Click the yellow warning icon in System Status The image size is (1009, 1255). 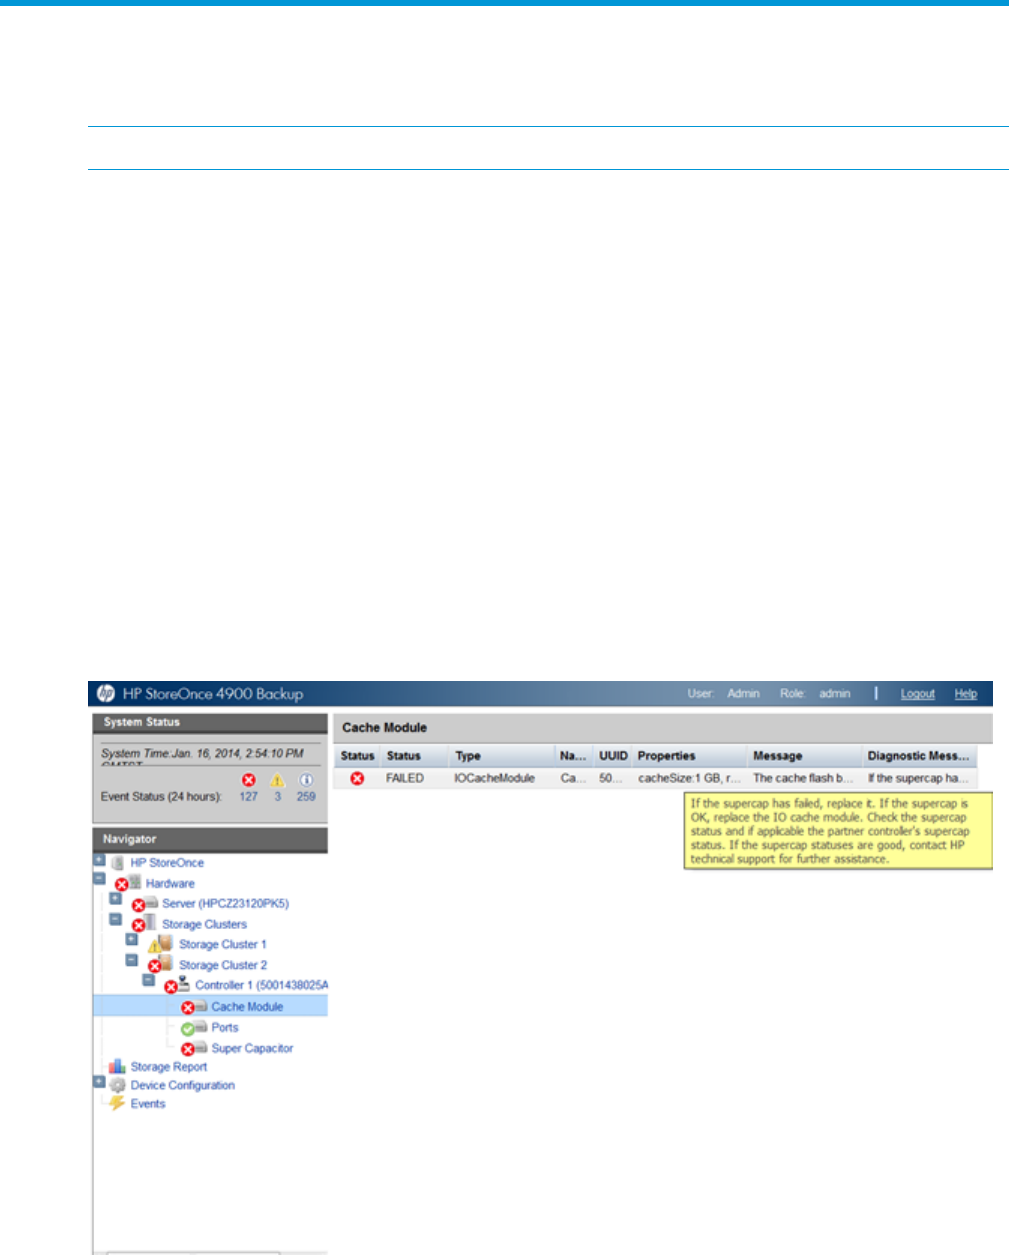pyautogui.click(x=278, y=780)
